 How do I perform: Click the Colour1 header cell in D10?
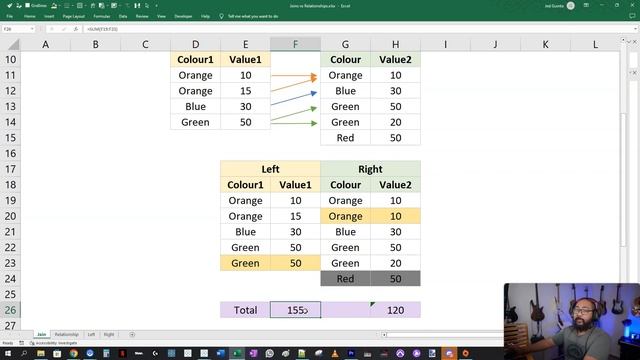point(195,60)
